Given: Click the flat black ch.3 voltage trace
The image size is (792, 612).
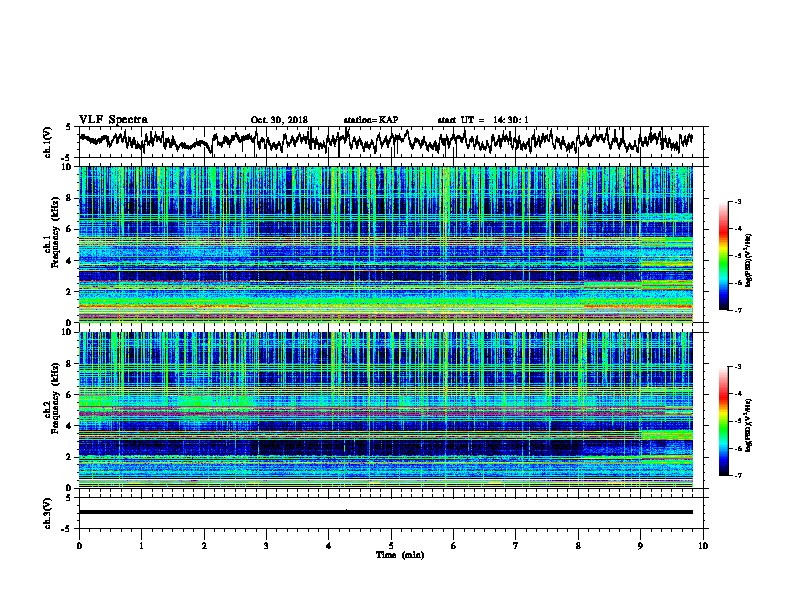Looking at the screenshot, I should tap(386, 512).
